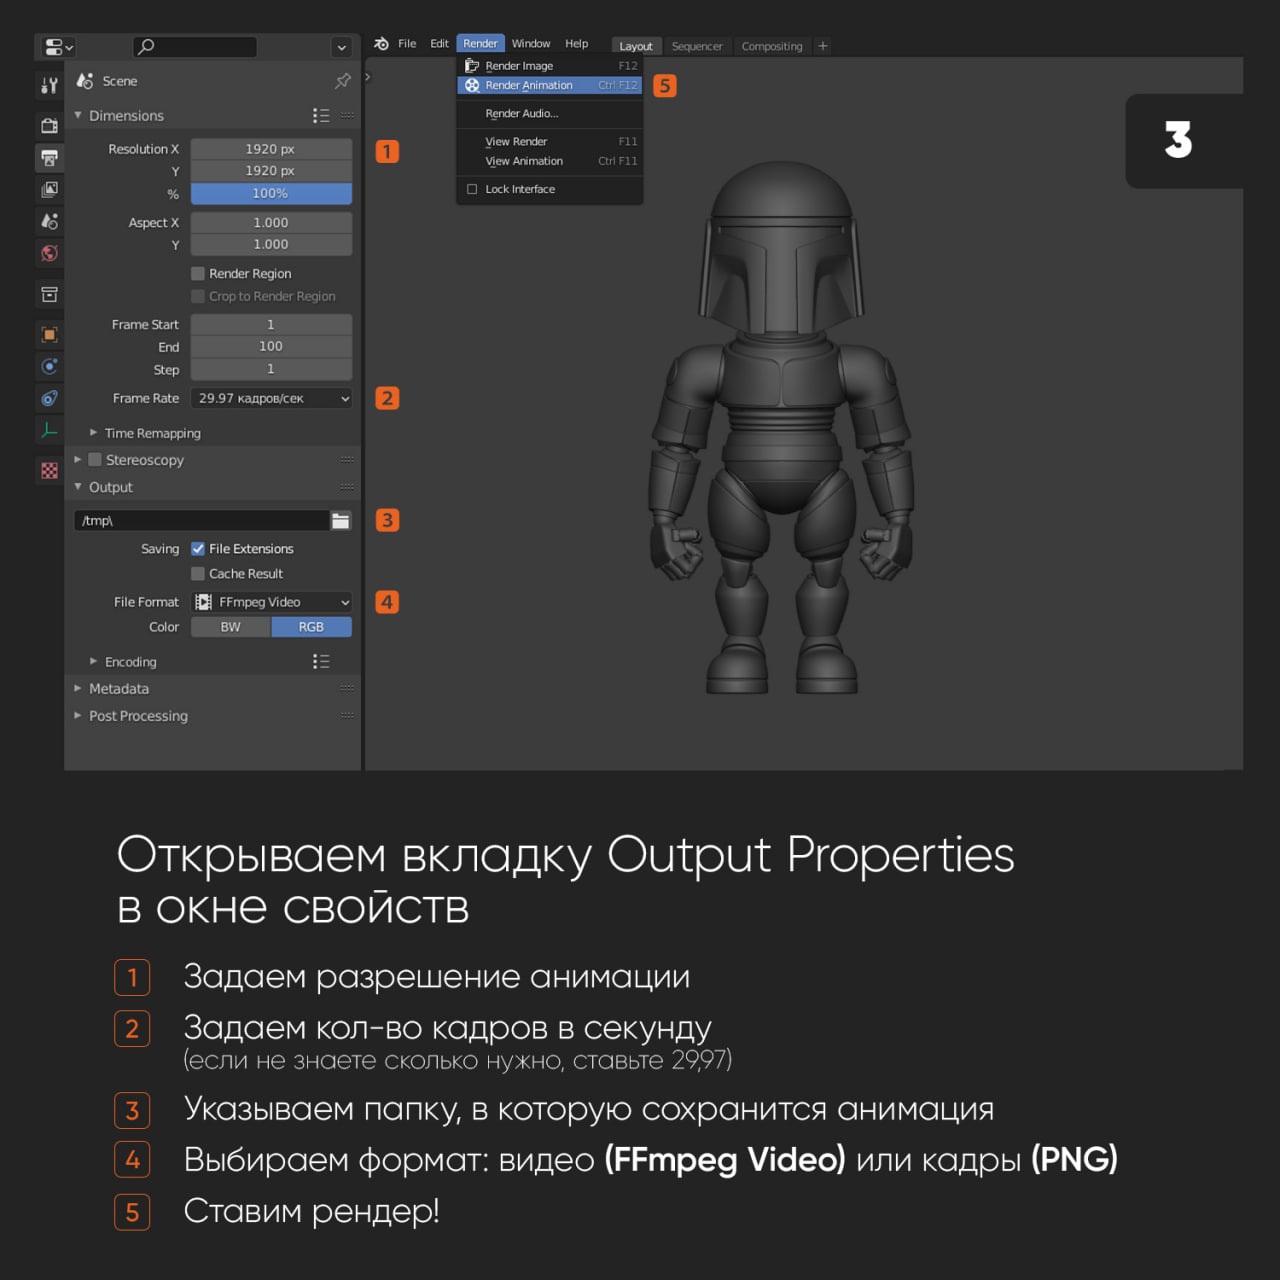Uncheck the File Extensions checkbox
The height and width of the screenshot is (1280, 1280).
point(198,549)
